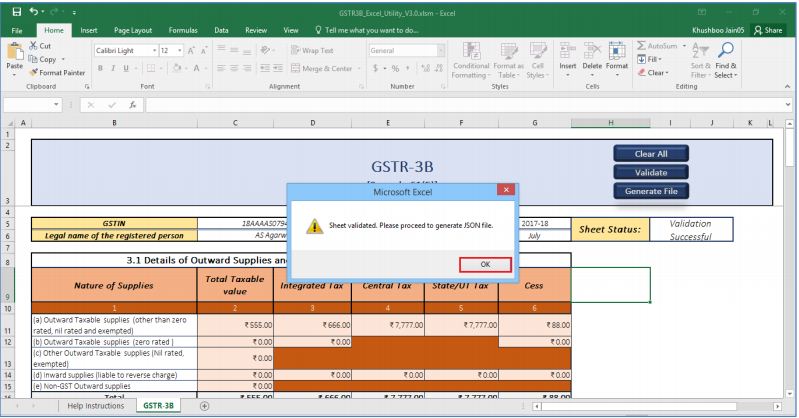Image resolution: width=799 pixels, height=418 pixels.
Task: Click into the formula bar
Action: [x=464, y=105]
